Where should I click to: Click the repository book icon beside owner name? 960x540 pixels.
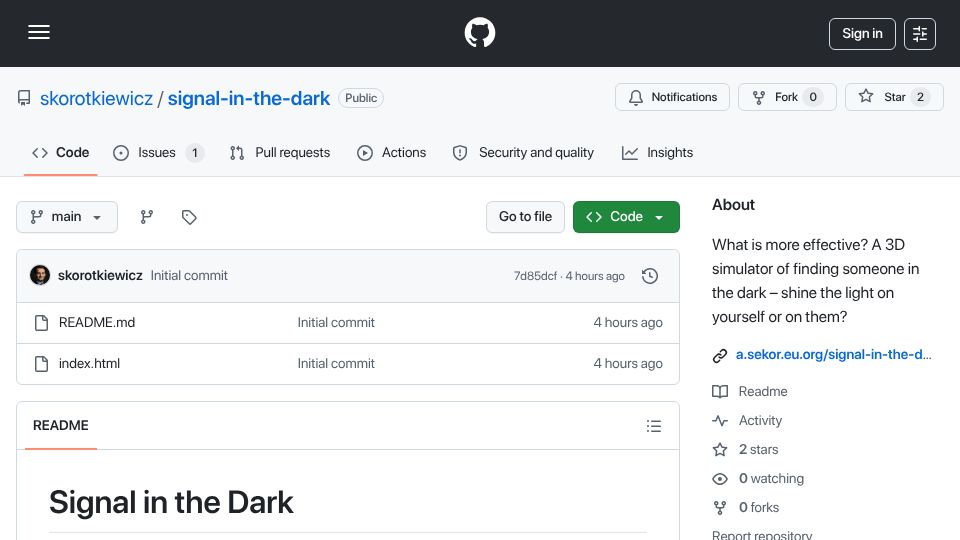pyautogui.click(x=24, y=99)
